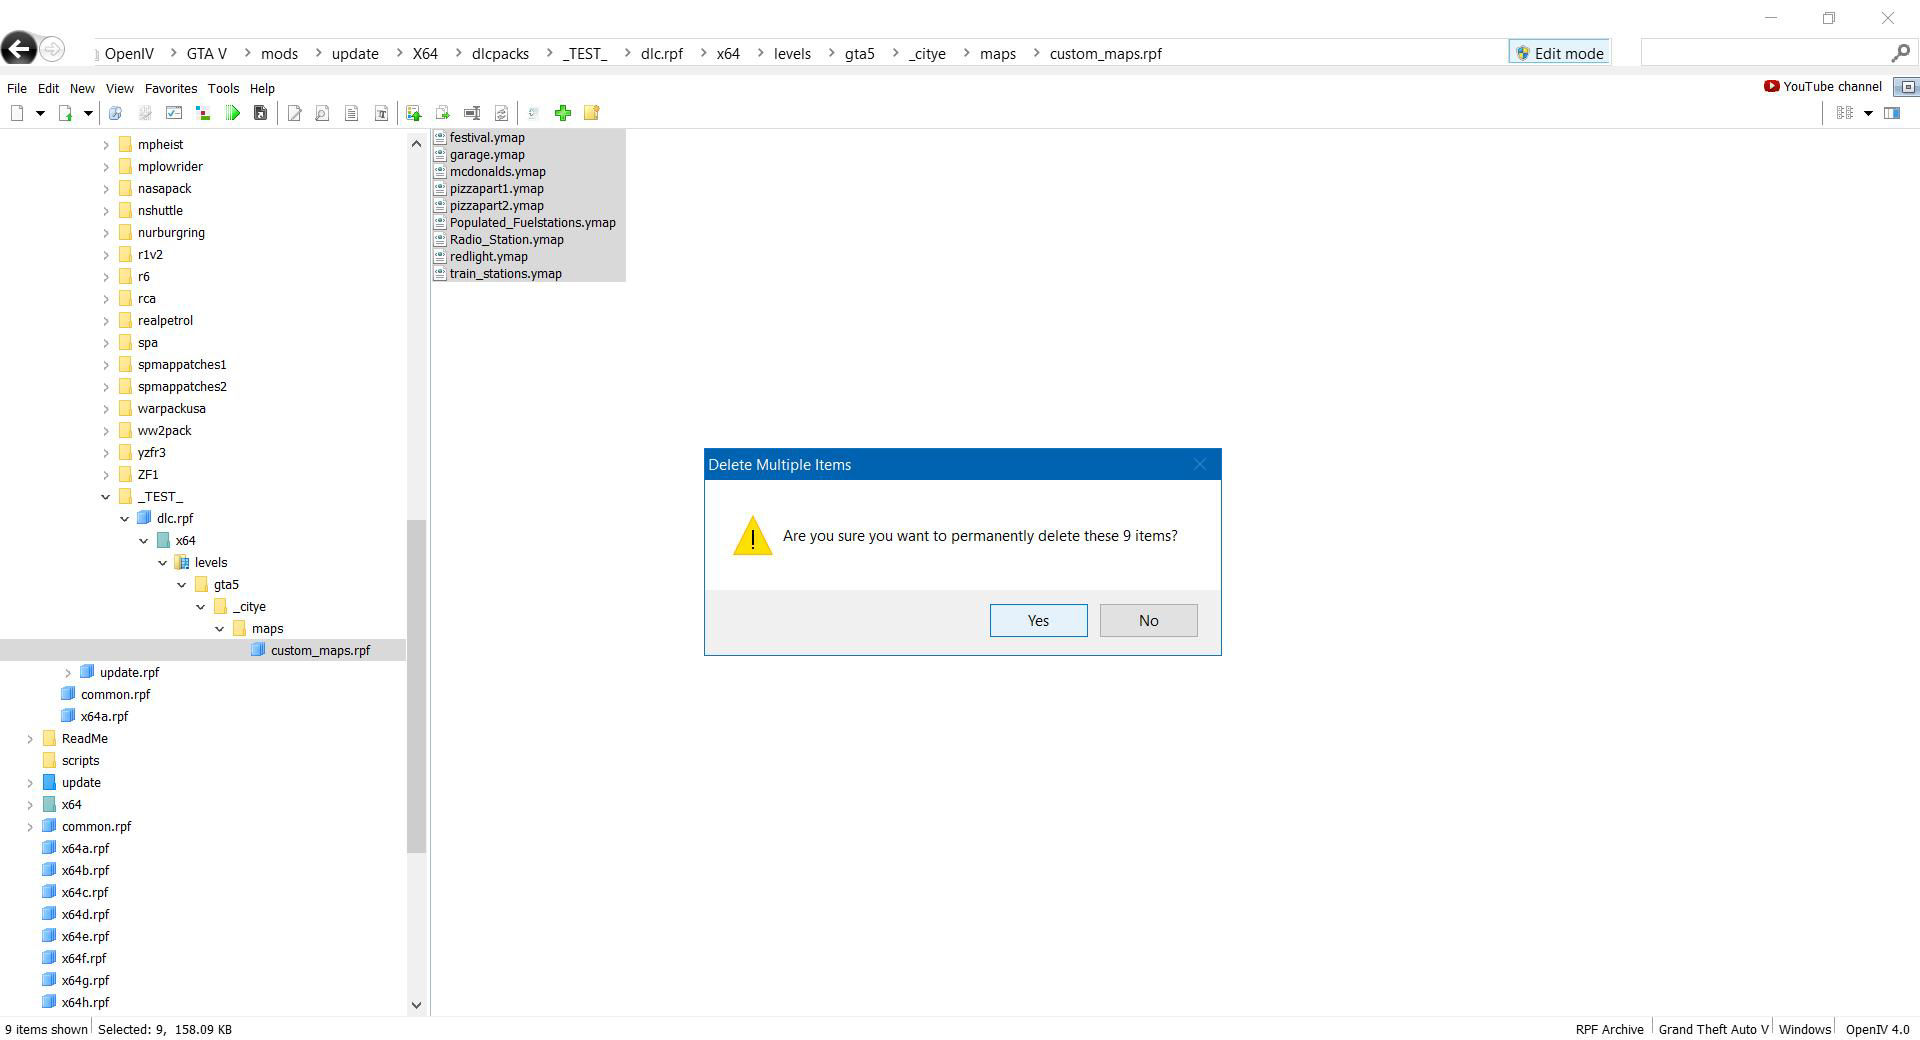Click the blank new file toolbar icon
Image resolution: width=1920 pixels, height=1040 pixels.
point(17,113)
